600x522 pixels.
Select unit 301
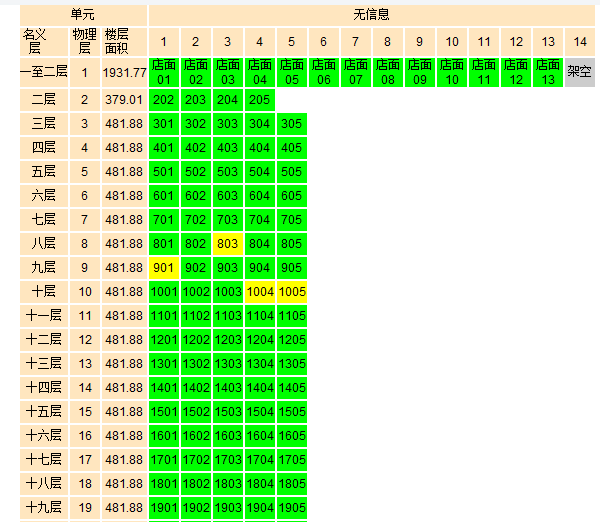164,124
